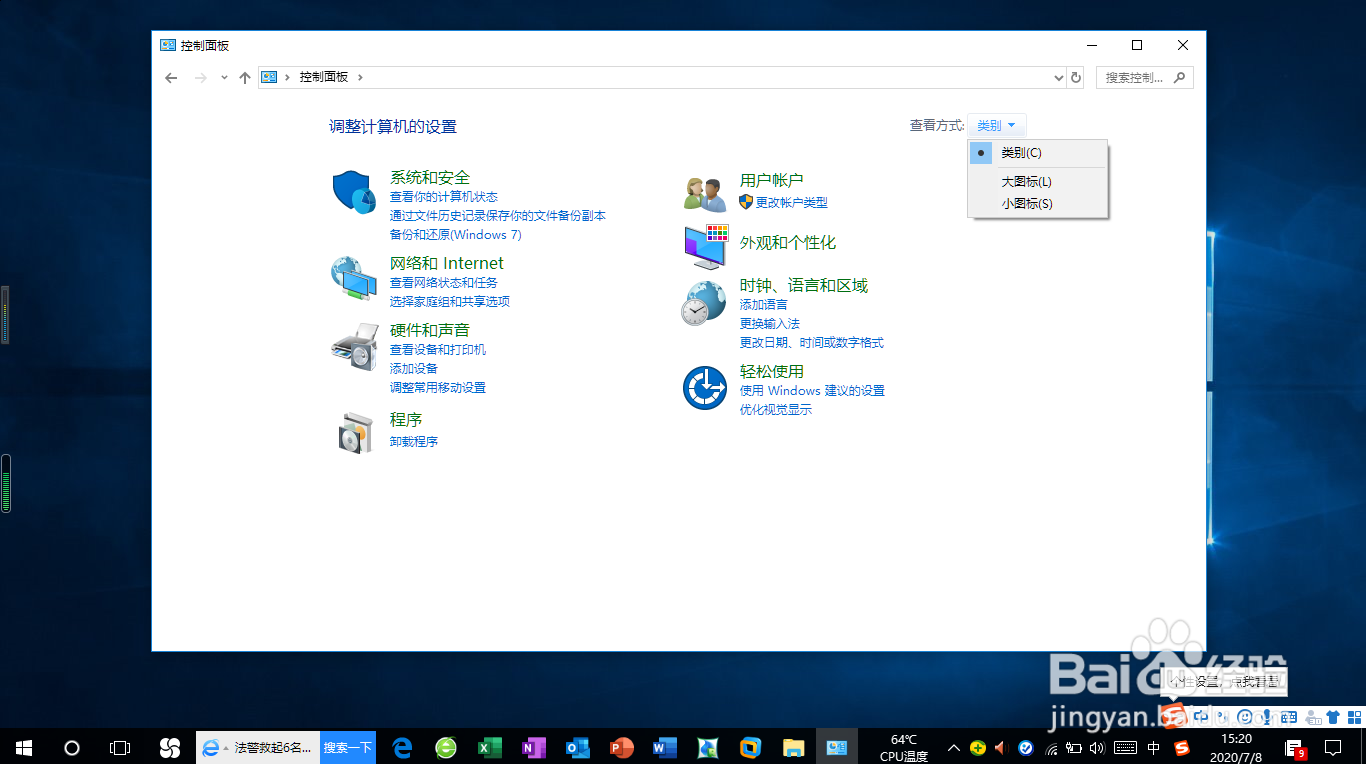
Task: Open Task View on the taskbar
Action: [x=120, y=747]
